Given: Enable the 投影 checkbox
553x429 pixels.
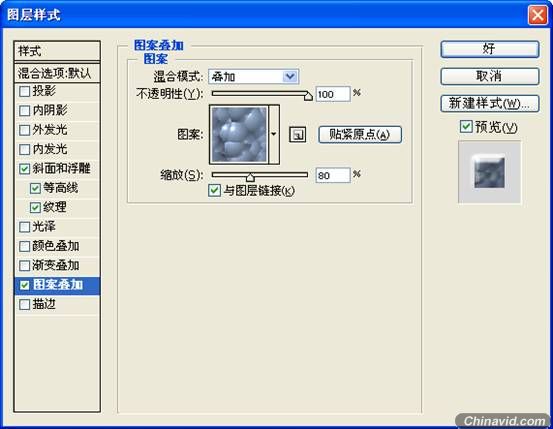Looking at the screenshot, I should [x=24, y=91].
